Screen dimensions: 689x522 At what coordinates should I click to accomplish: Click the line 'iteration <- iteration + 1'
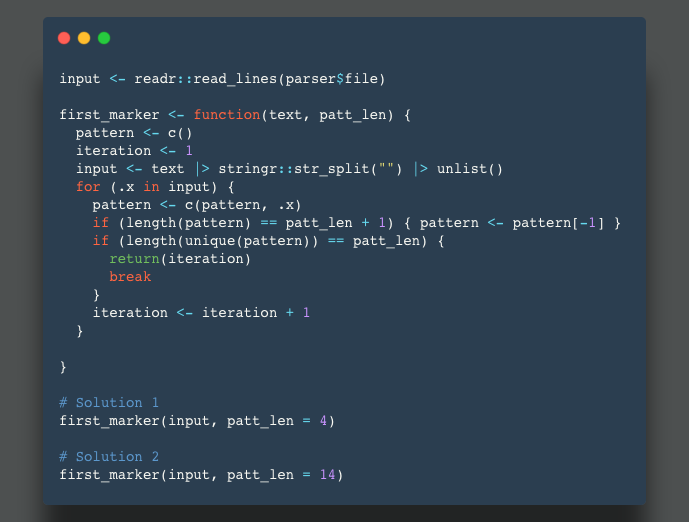(x=201, y=313)
